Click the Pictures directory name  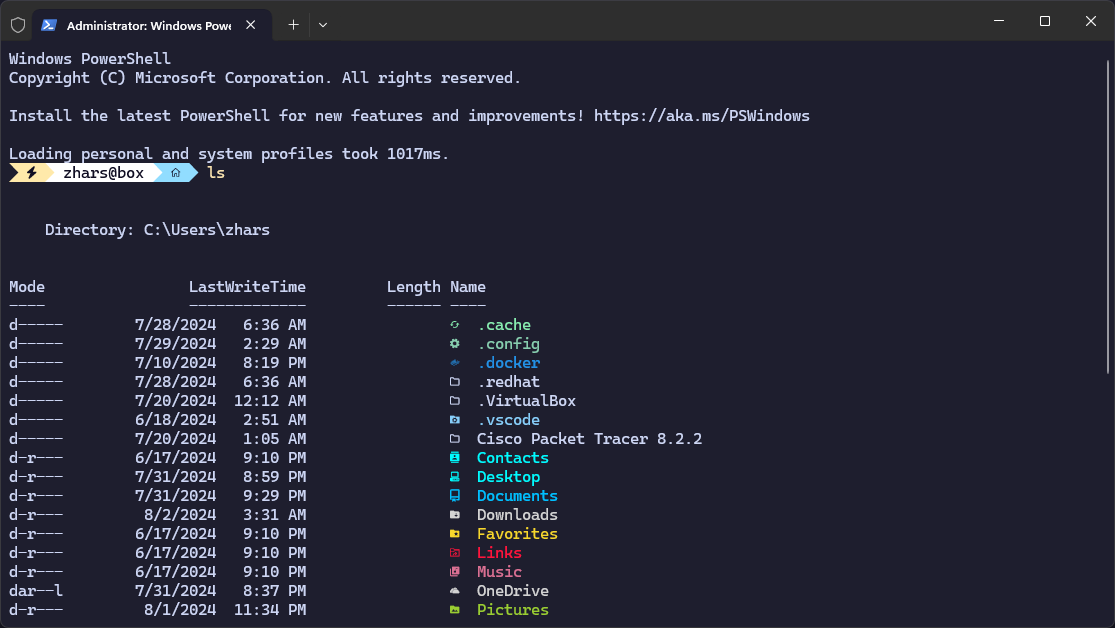point(513,610)
